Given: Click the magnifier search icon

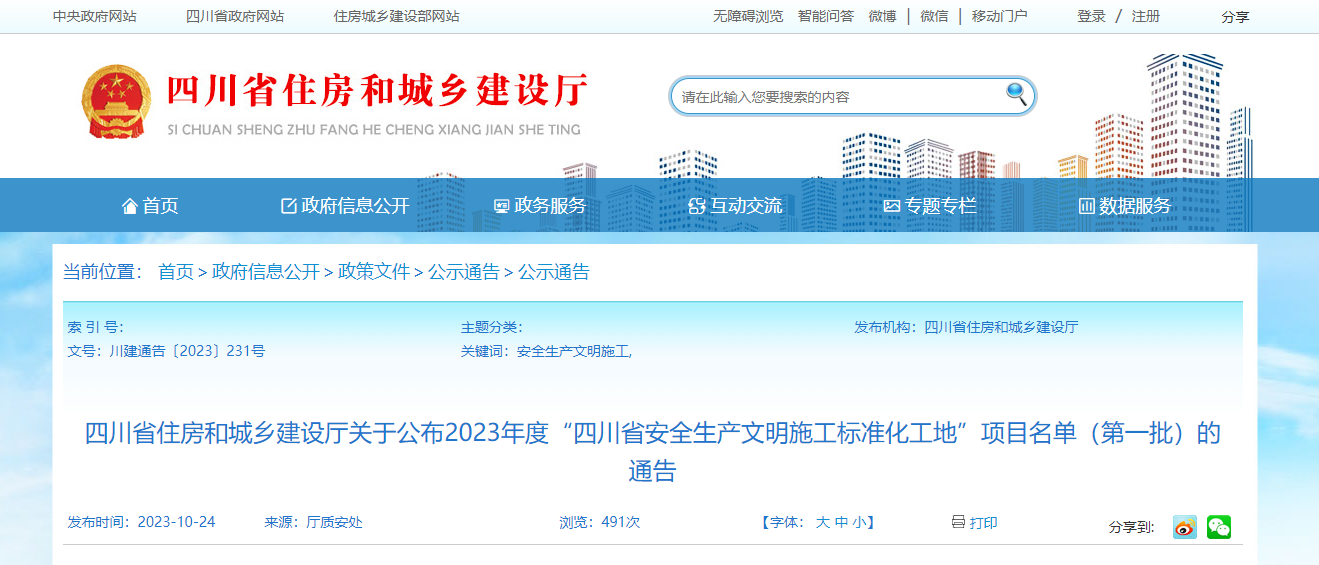Looking at the screenshot, I should tap(1016, 94).
